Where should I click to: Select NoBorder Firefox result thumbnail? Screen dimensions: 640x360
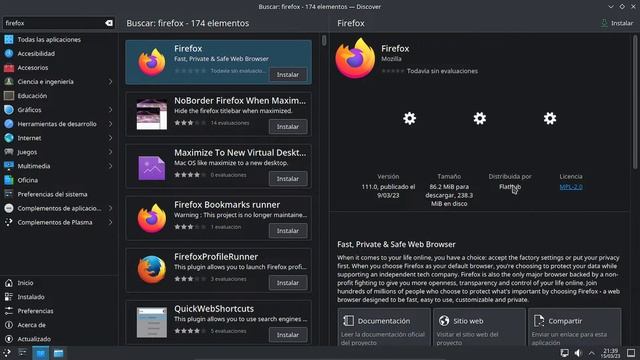point(151,114)
